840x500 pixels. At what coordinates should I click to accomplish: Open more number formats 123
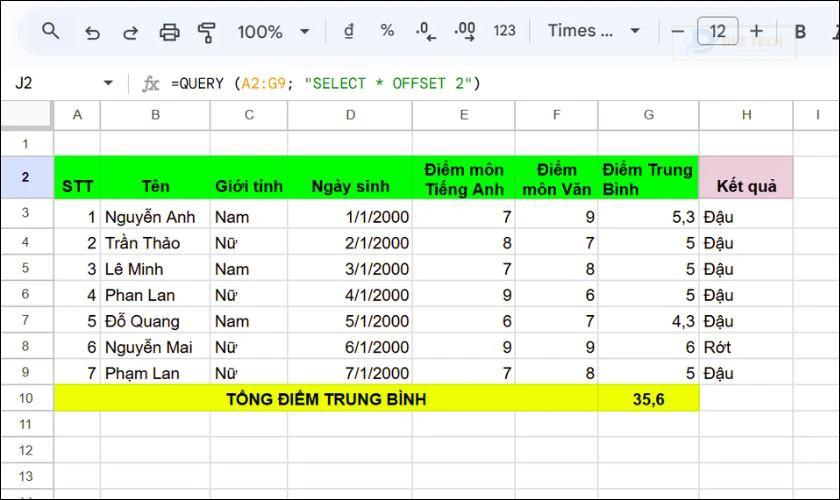[x=504, y=31]
